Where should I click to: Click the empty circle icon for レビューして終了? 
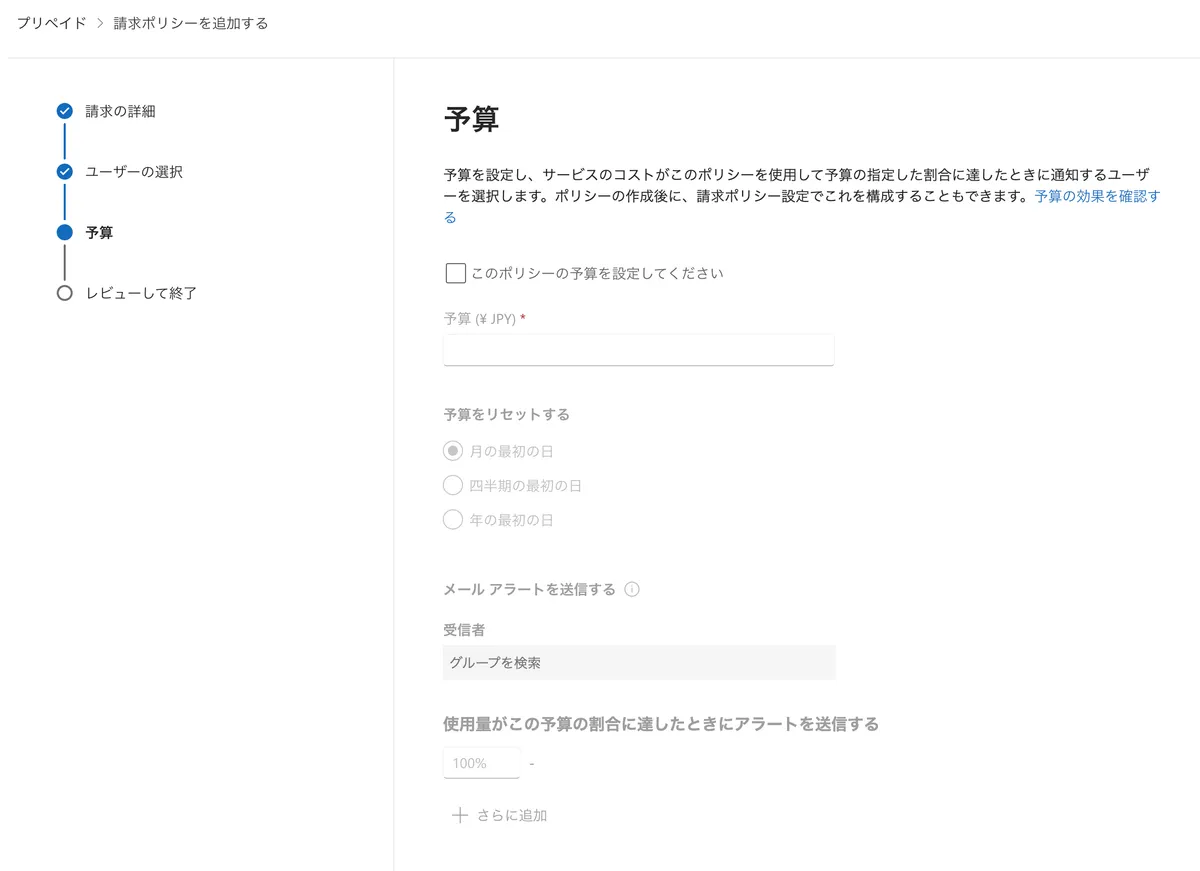coord(65,293)
